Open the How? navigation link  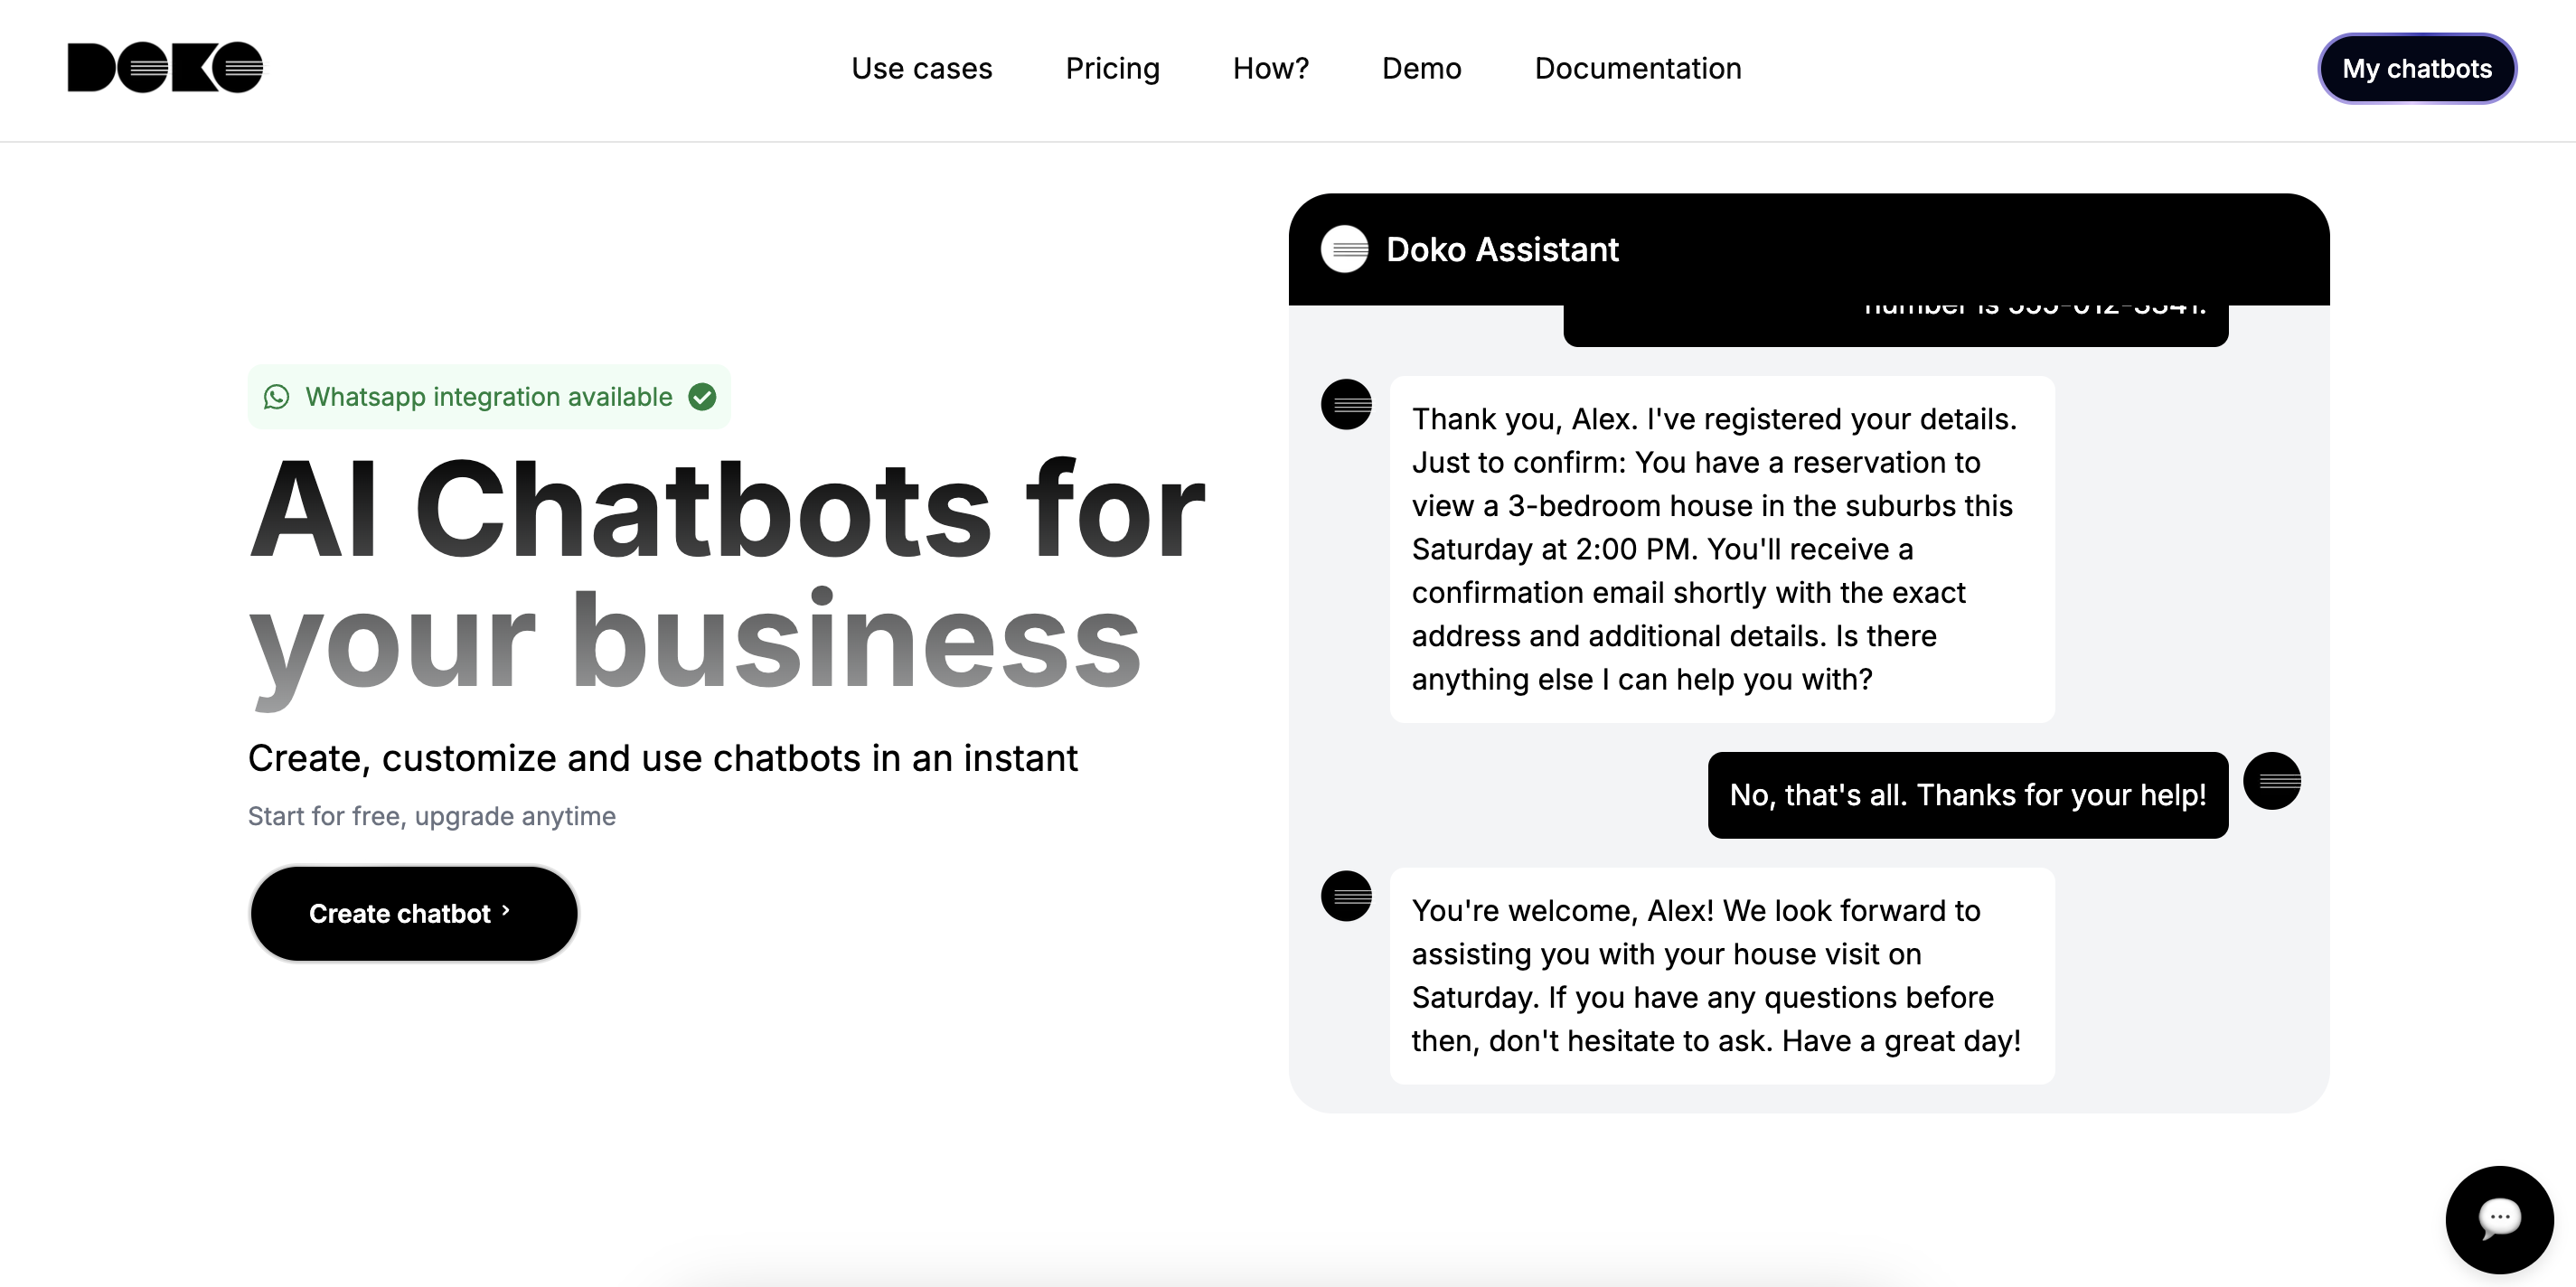coord(1270,68)
